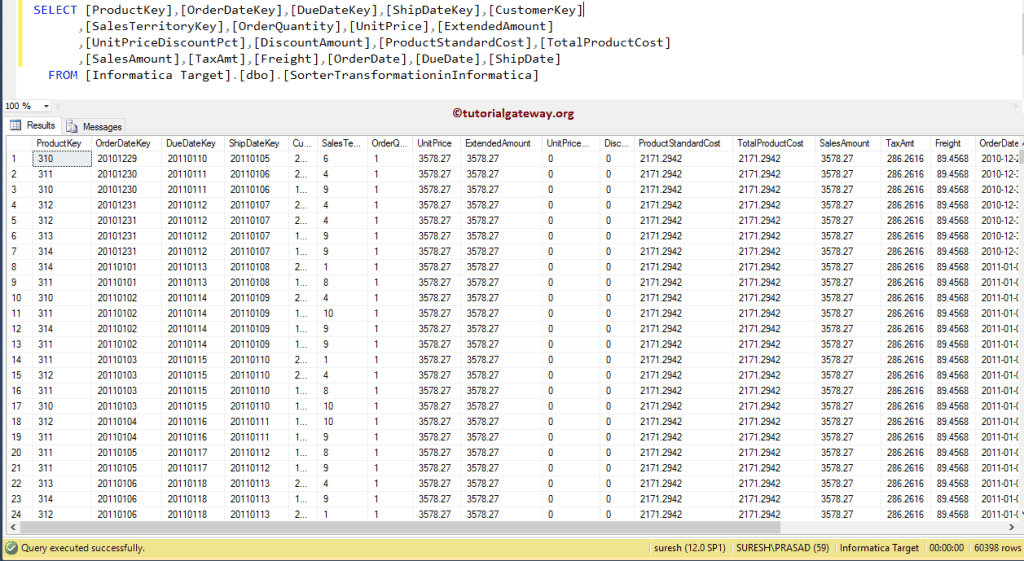Open the 100 % zoom dropdown
The height and width of the screenshot is (561, 1024).
[45, 106]
